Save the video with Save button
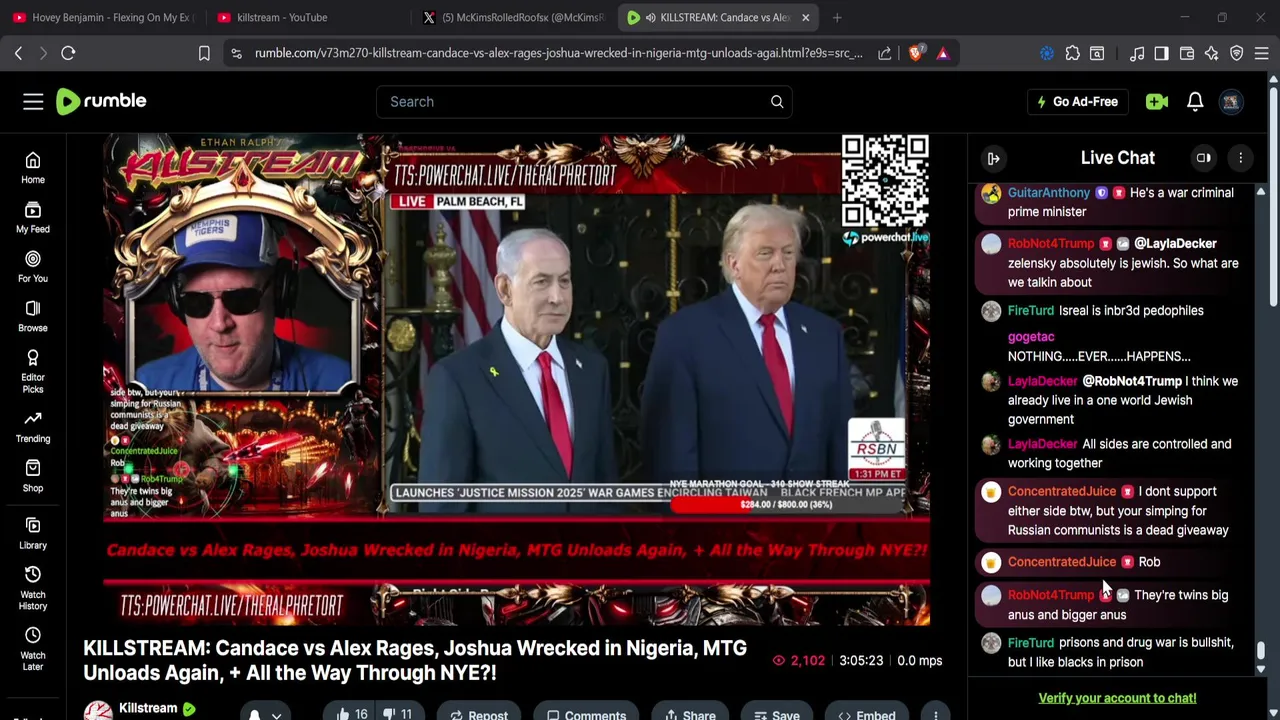The image size is (1280, 720). click(x=776, y=714)
